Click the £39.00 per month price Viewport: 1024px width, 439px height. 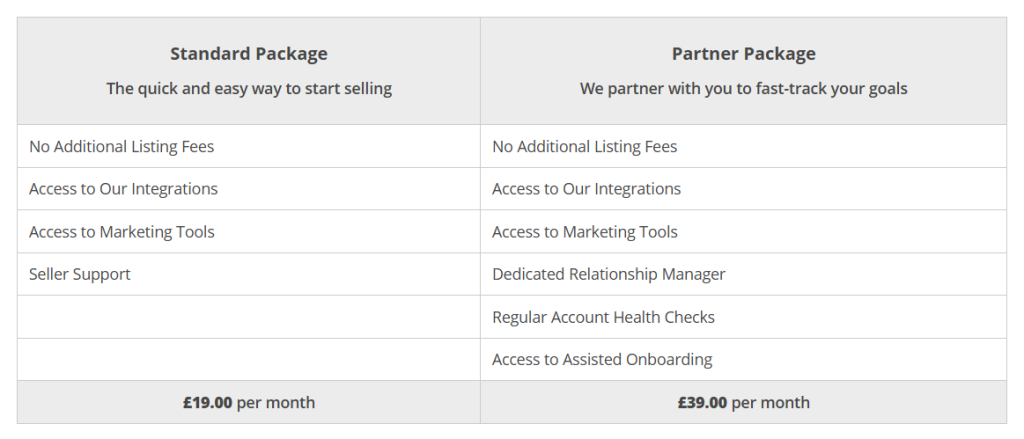(x=743, y=402)
